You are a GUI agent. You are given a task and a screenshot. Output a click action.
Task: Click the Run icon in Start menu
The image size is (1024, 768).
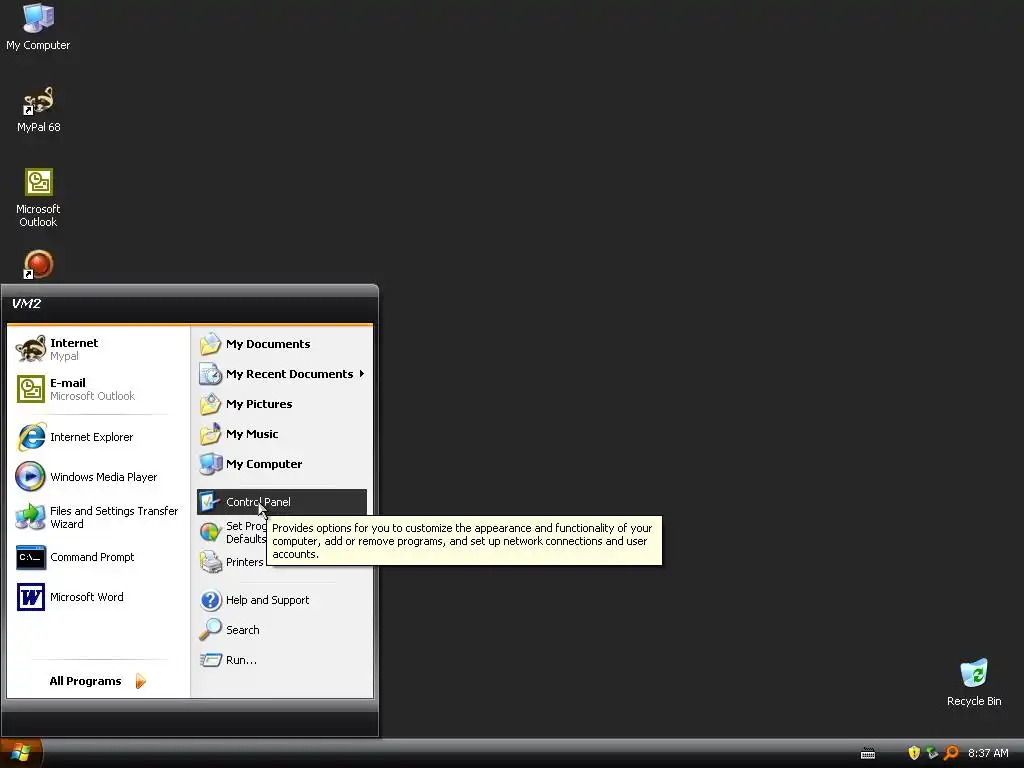coord(210,660)
